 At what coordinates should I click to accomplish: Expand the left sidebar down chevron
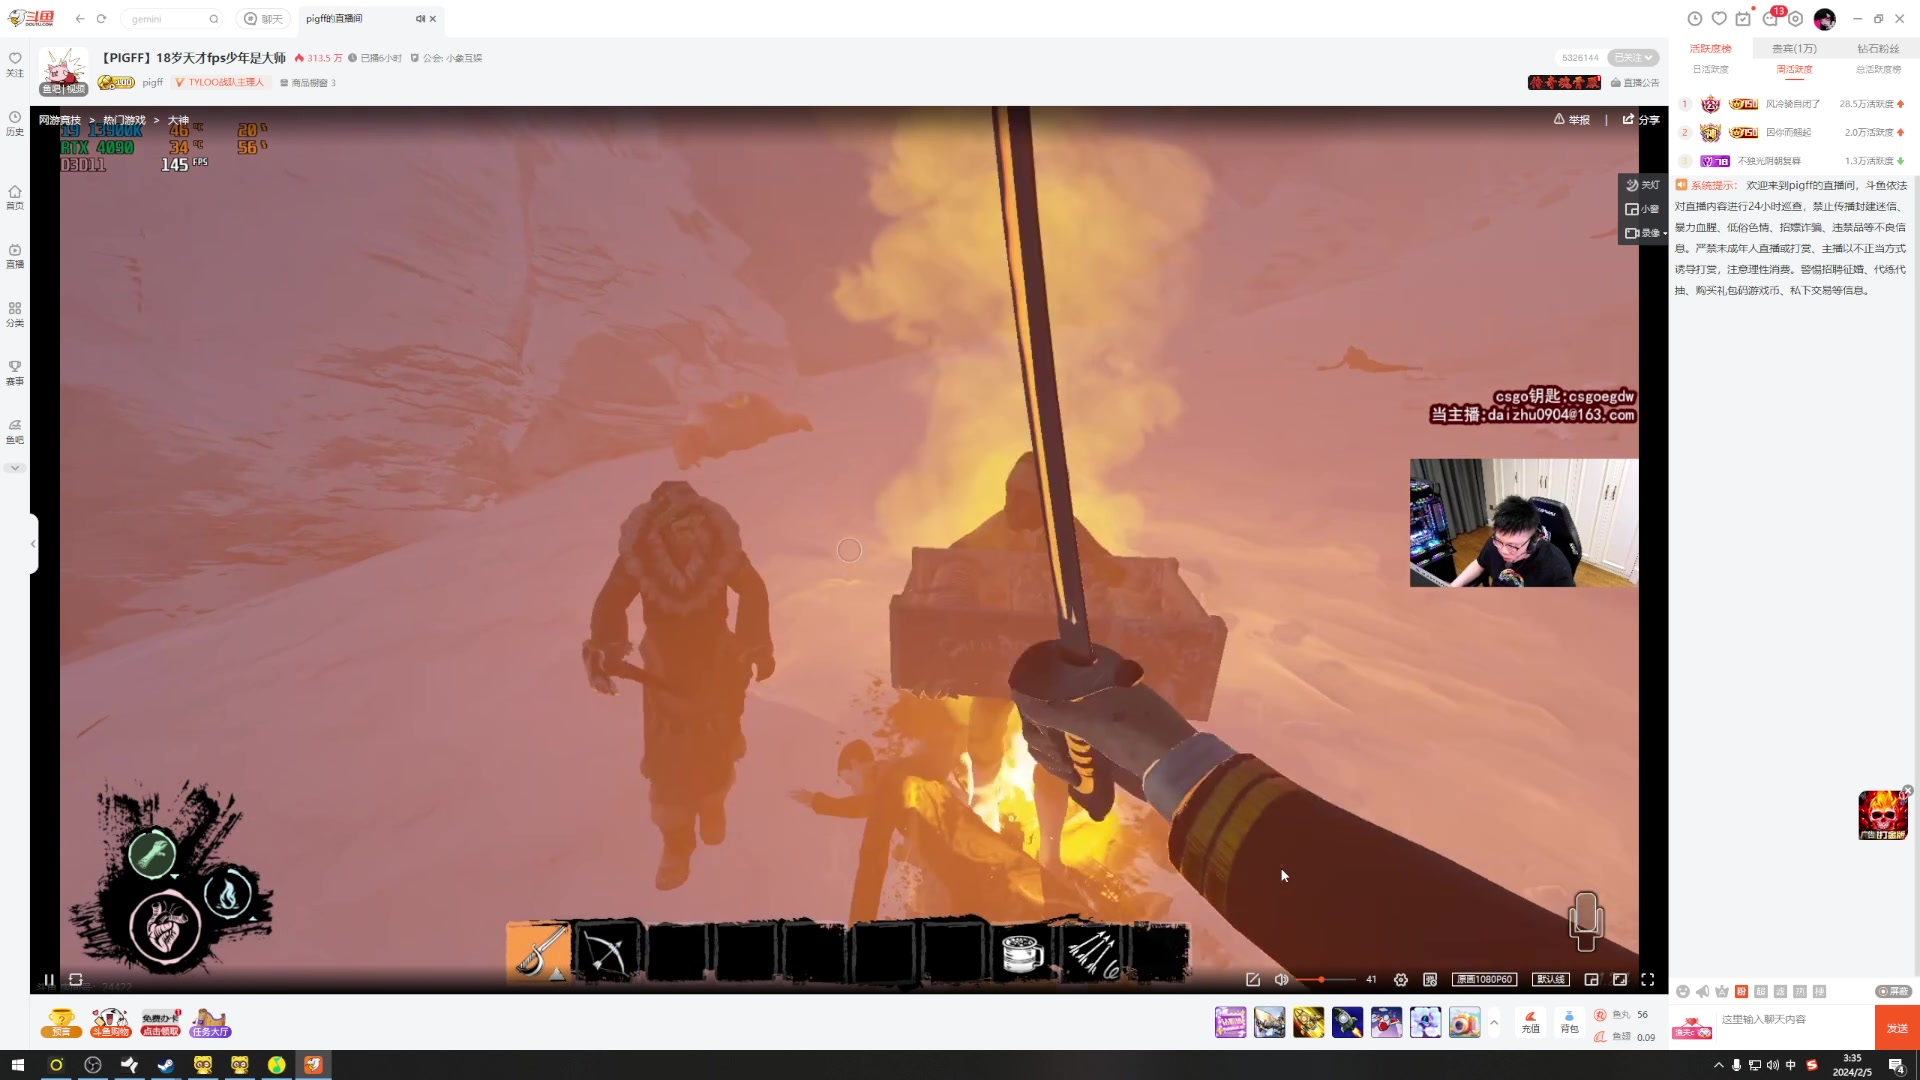(14, 468)
